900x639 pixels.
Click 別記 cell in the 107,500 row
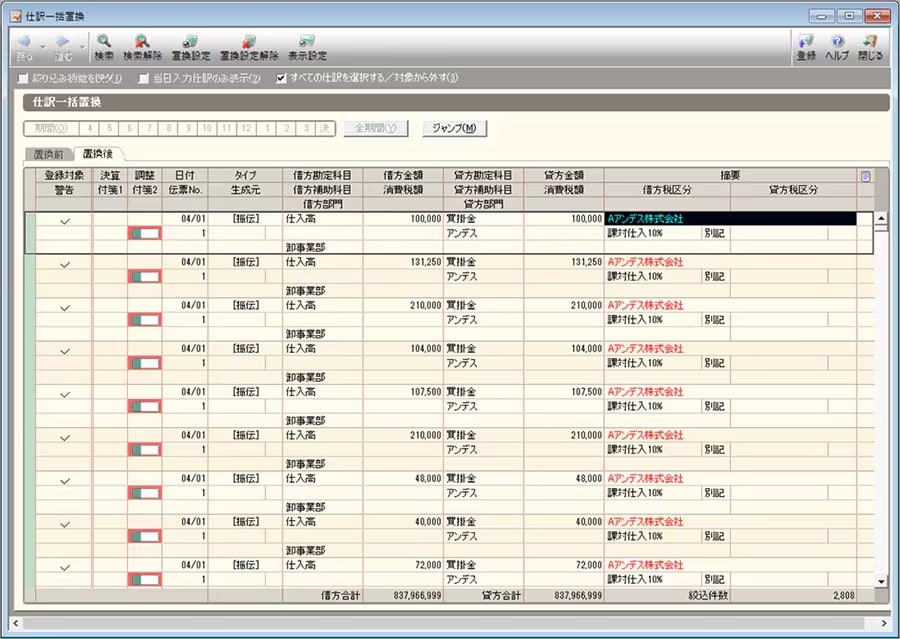click(715, 406)
